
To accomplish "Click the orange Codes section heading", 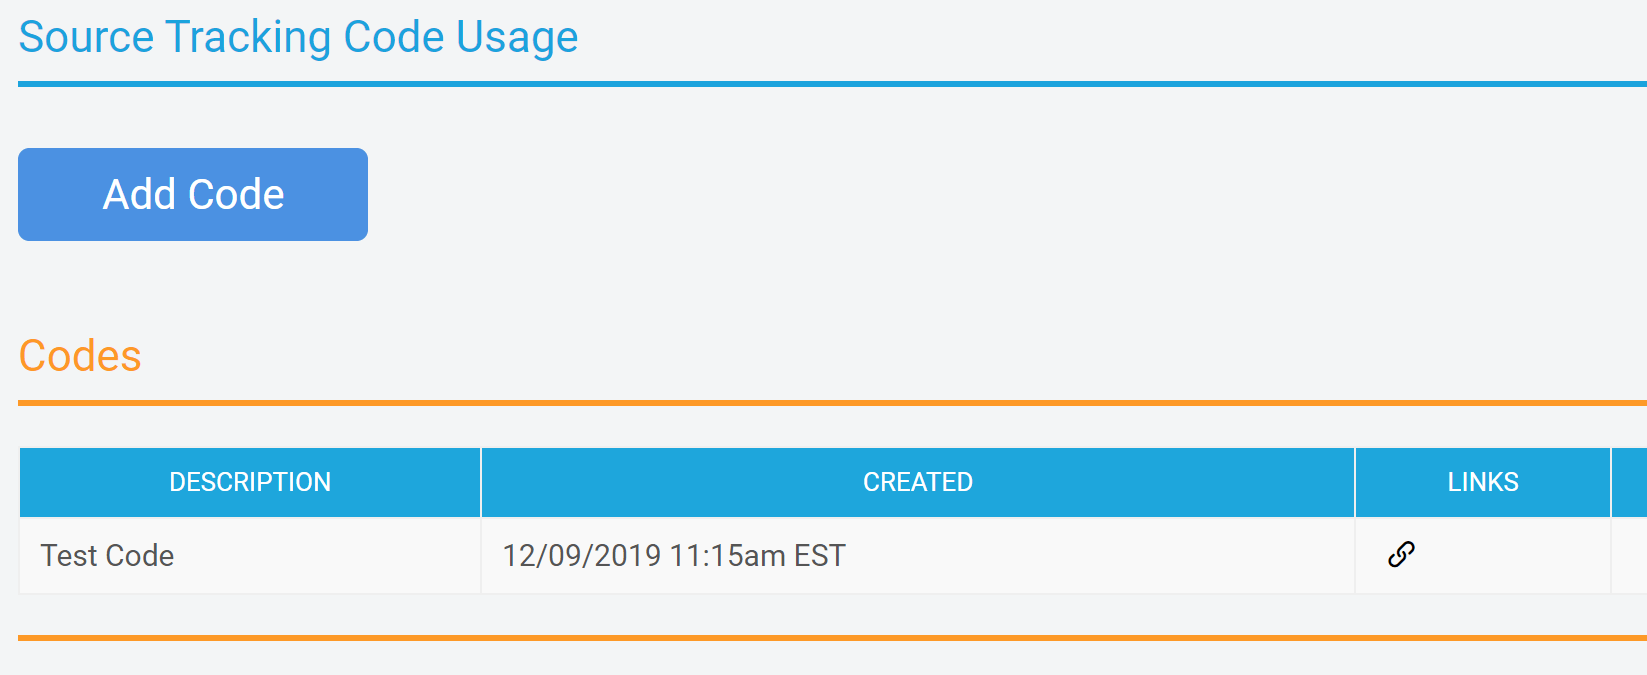I will click(80, 356).
